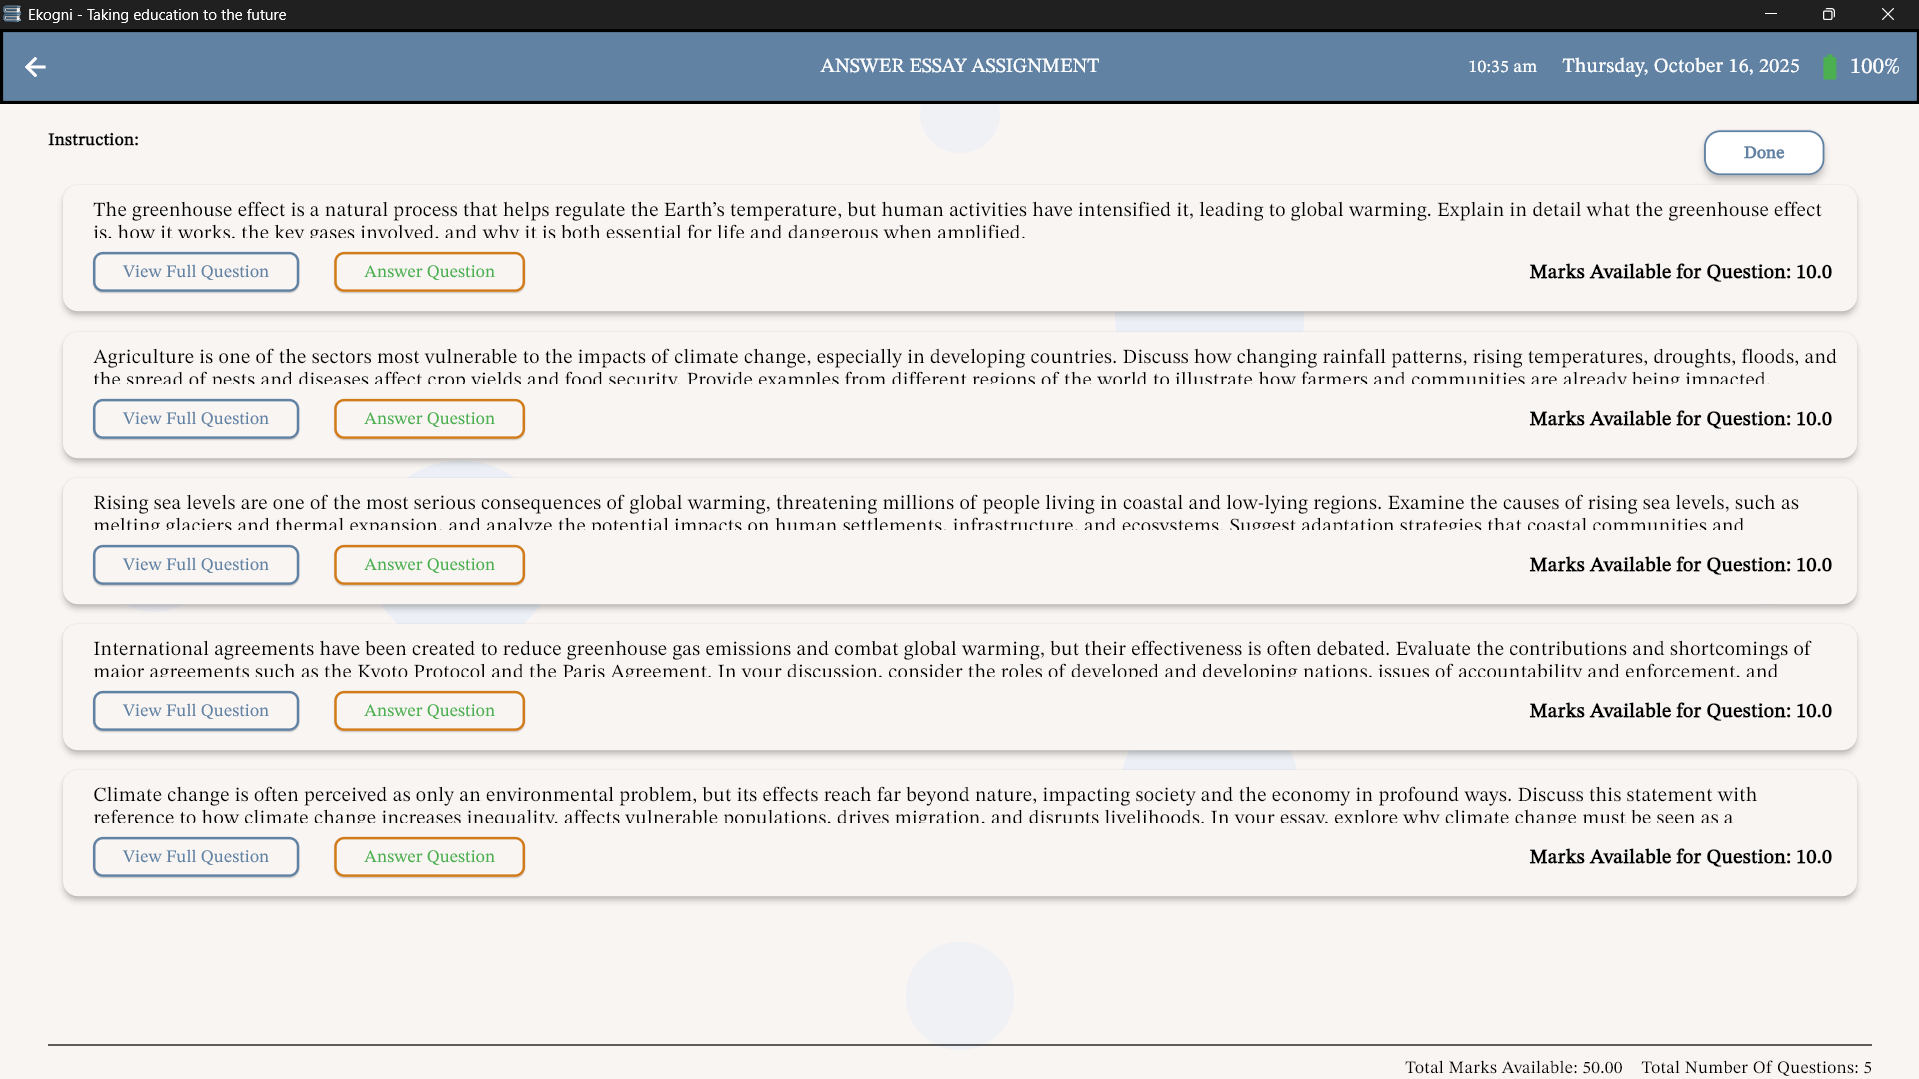Image resolution: width=1919 pixels, height=1079 pixels.
Task: View full greenhouse effect question
Action: (x=196, y=272)
